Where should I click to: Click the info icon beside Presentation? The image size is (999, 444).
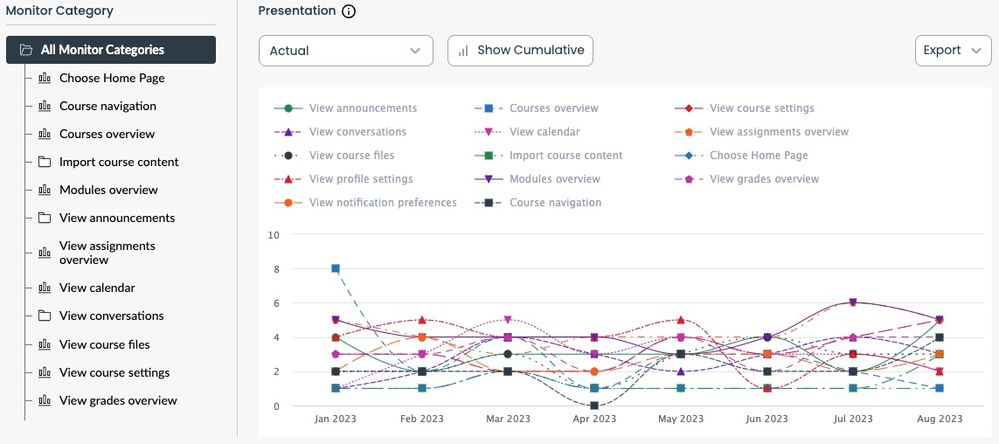(x=348, y=12)
